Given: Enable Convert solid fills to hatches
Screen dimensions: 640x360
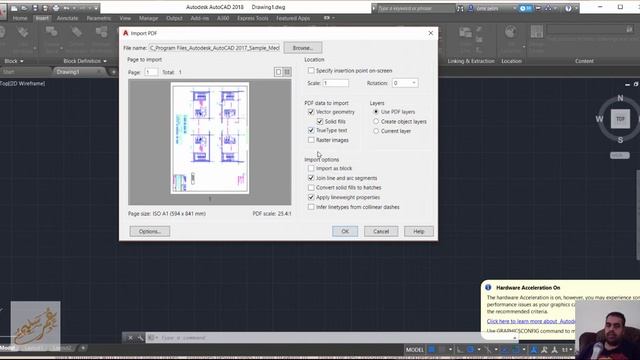Looking at the screenshot, I should pyautogui.click(x=311, y=188).
